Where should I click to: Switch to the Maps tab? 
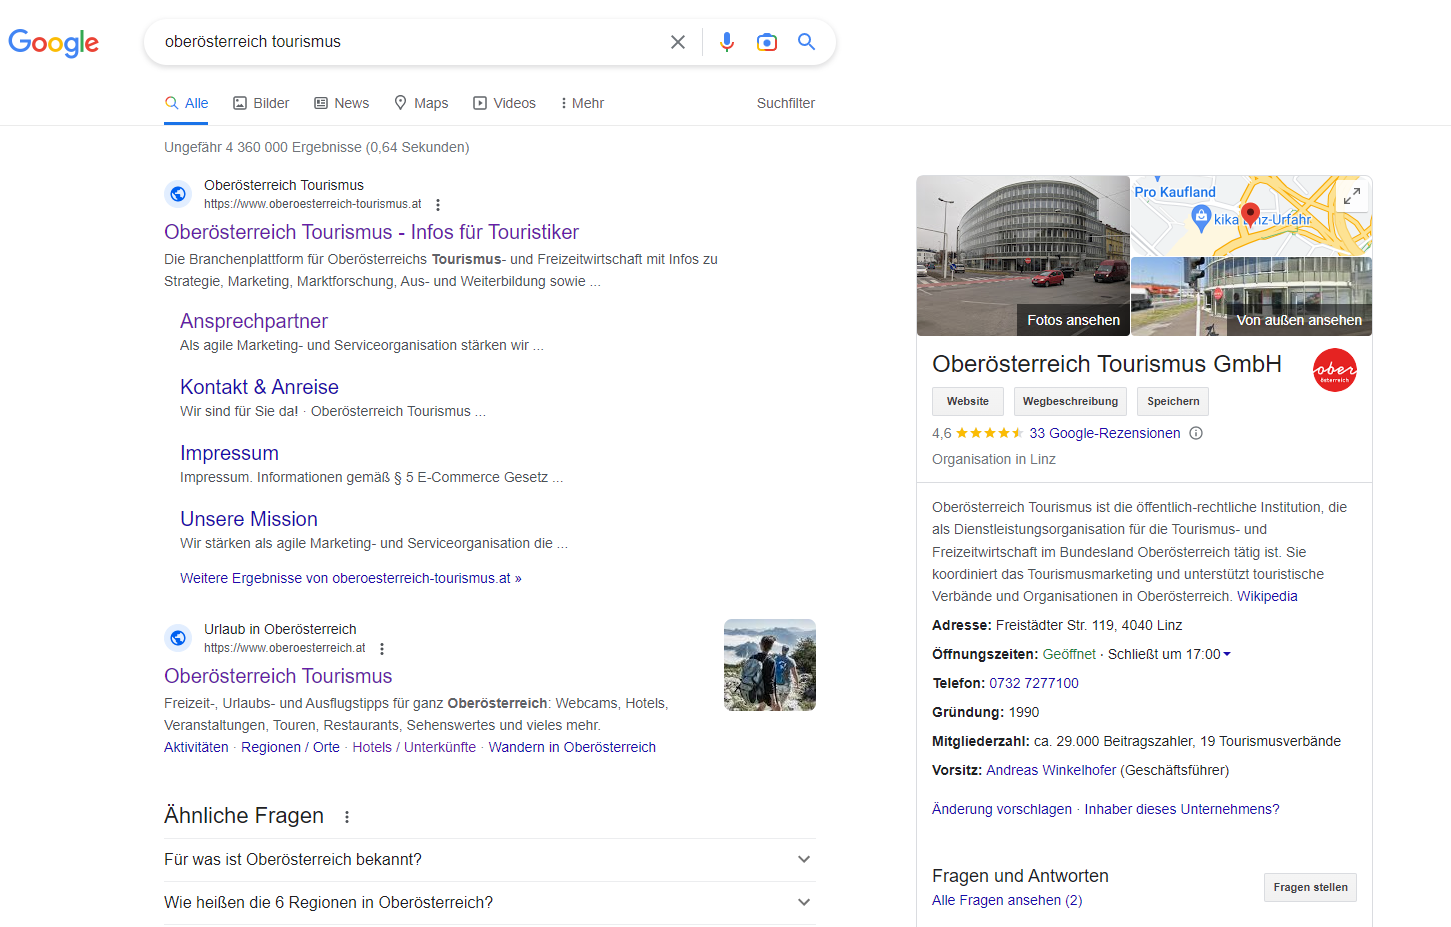coord(421,103)
